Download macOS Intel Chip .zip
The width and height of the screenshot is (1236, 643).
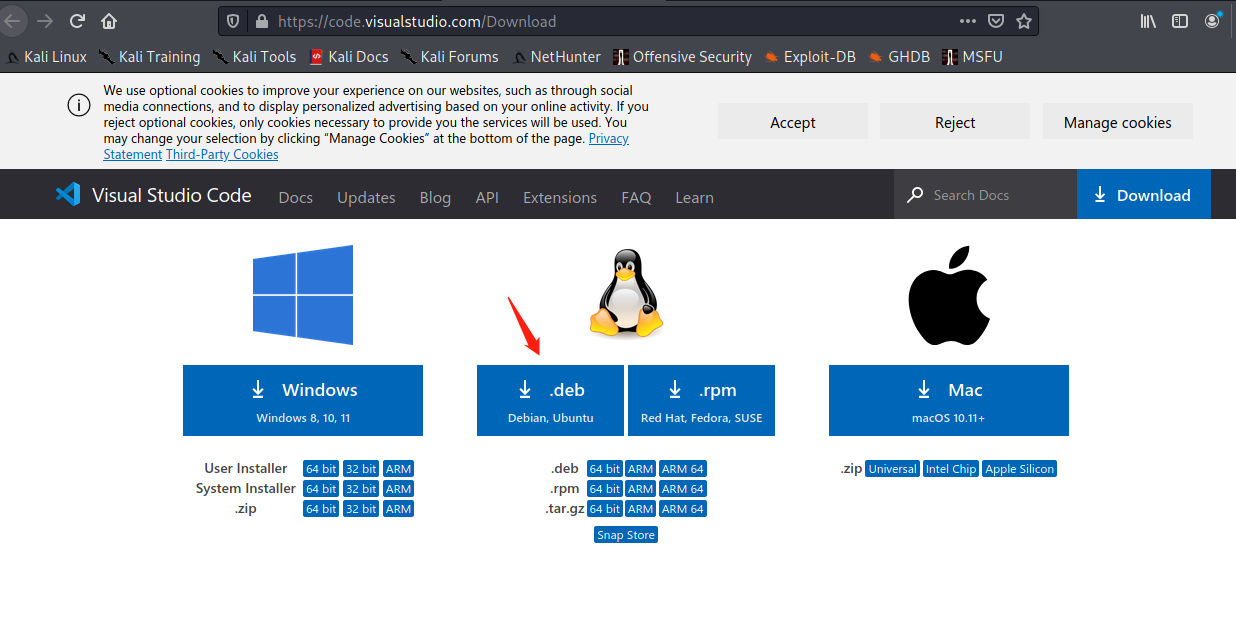951,469
